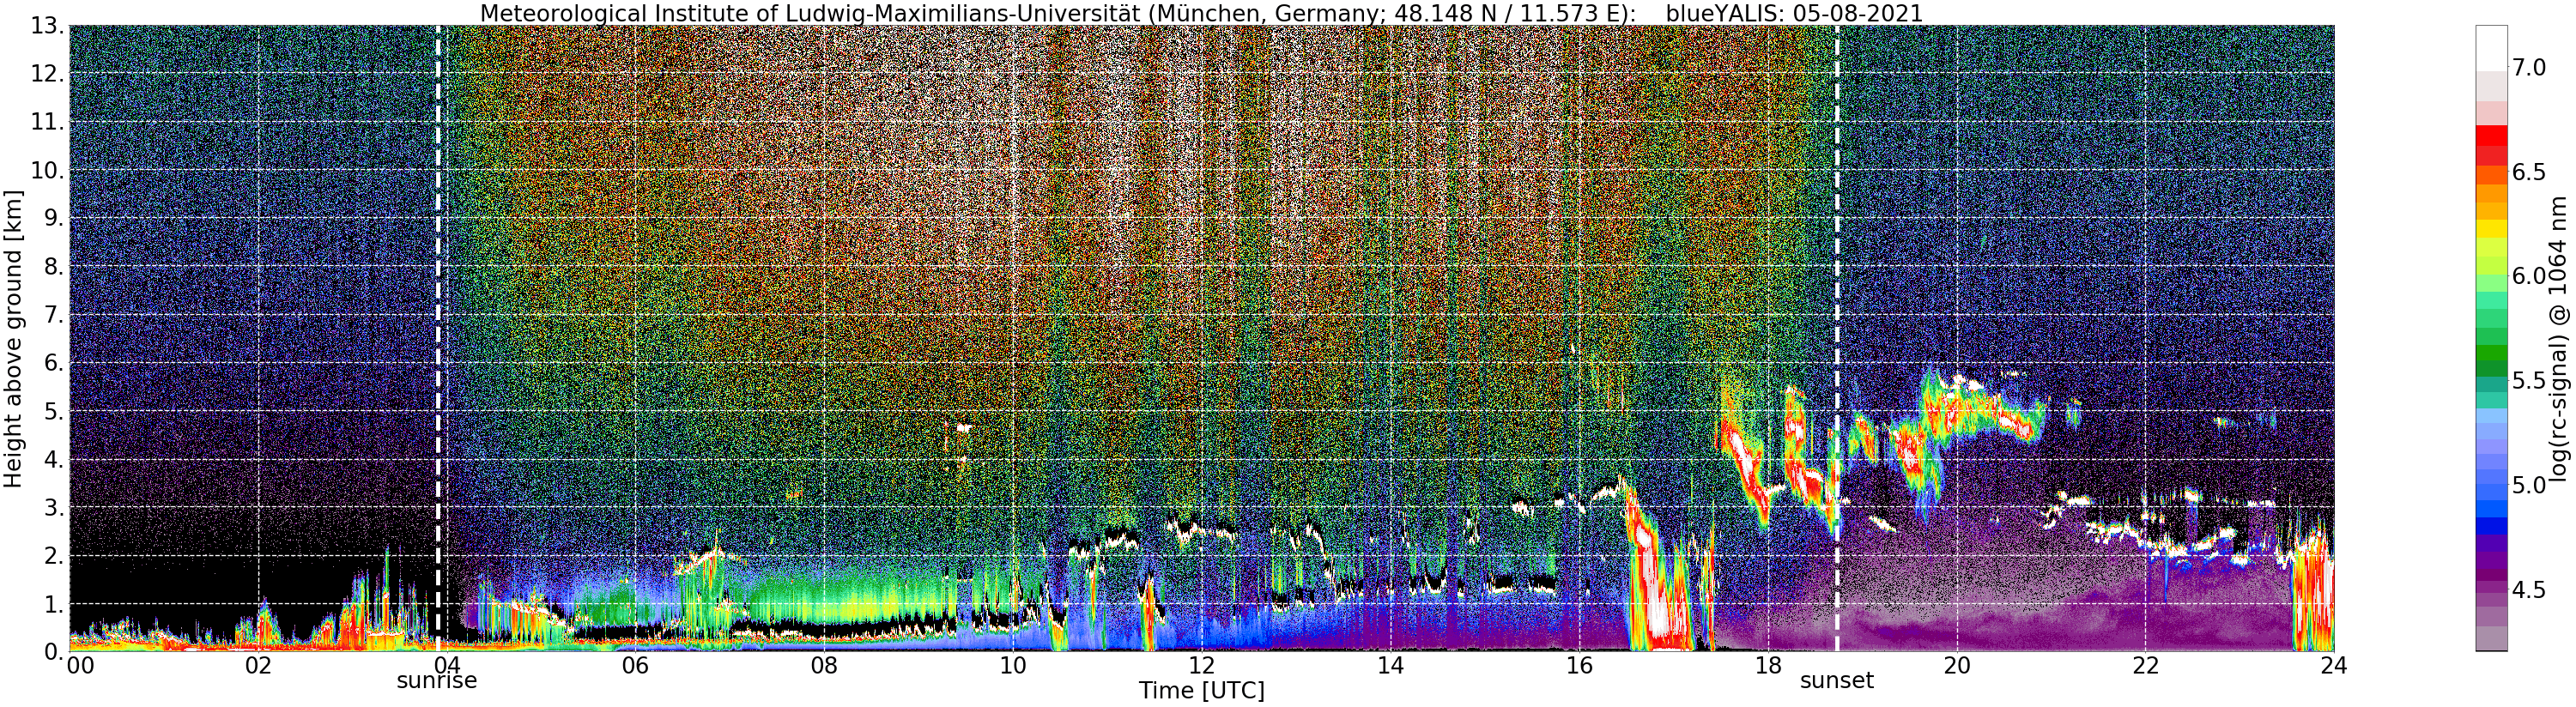The image size is (2576, 707).
Task: Click the time axis tick label 06
Action: [x=635, y=666]
